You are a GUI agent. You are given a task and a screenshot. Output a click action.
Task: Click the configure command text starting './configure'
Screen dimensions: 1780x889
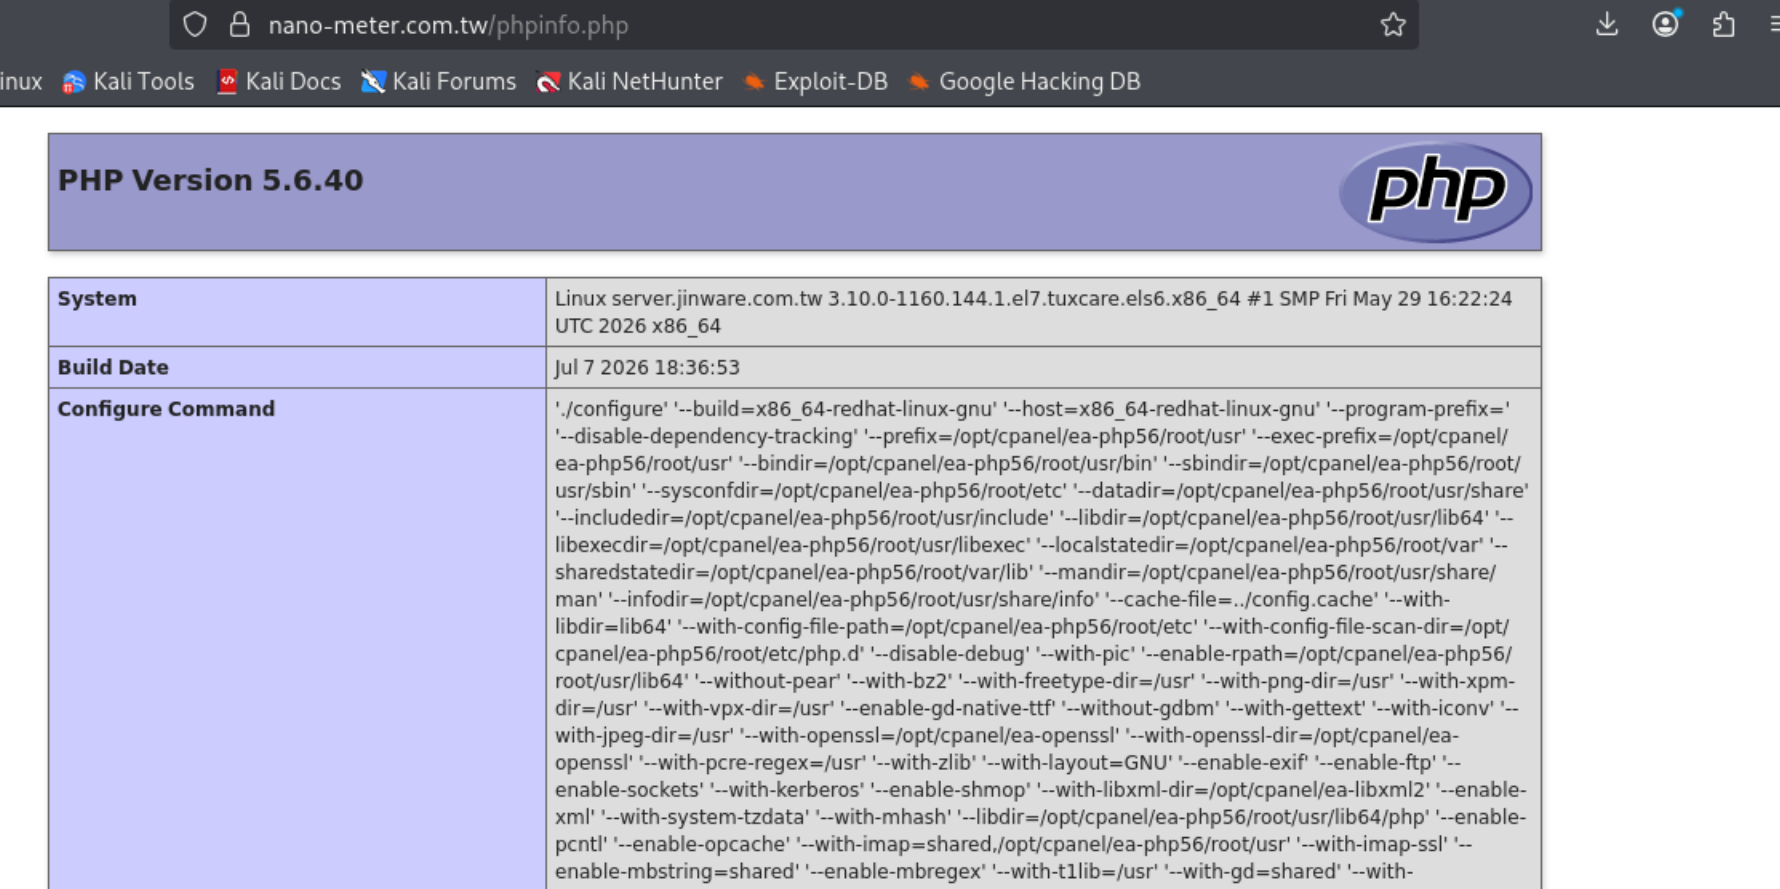click(x=1042, y=640)
